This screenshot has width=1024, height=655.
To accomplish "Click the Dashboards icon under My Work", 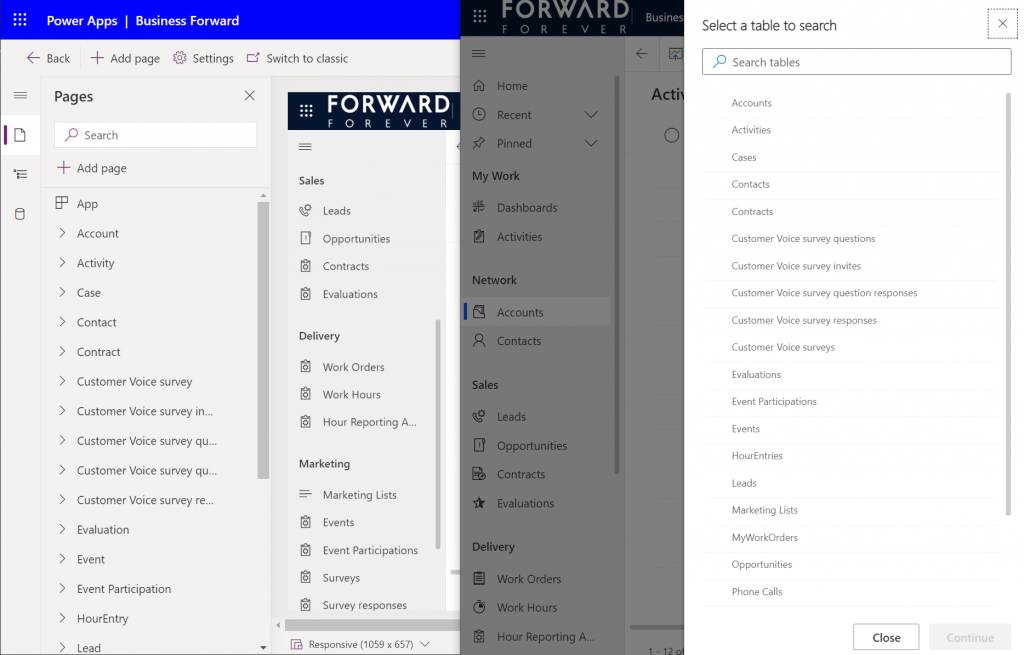I will pyautogui.click(x=479, y=207).
